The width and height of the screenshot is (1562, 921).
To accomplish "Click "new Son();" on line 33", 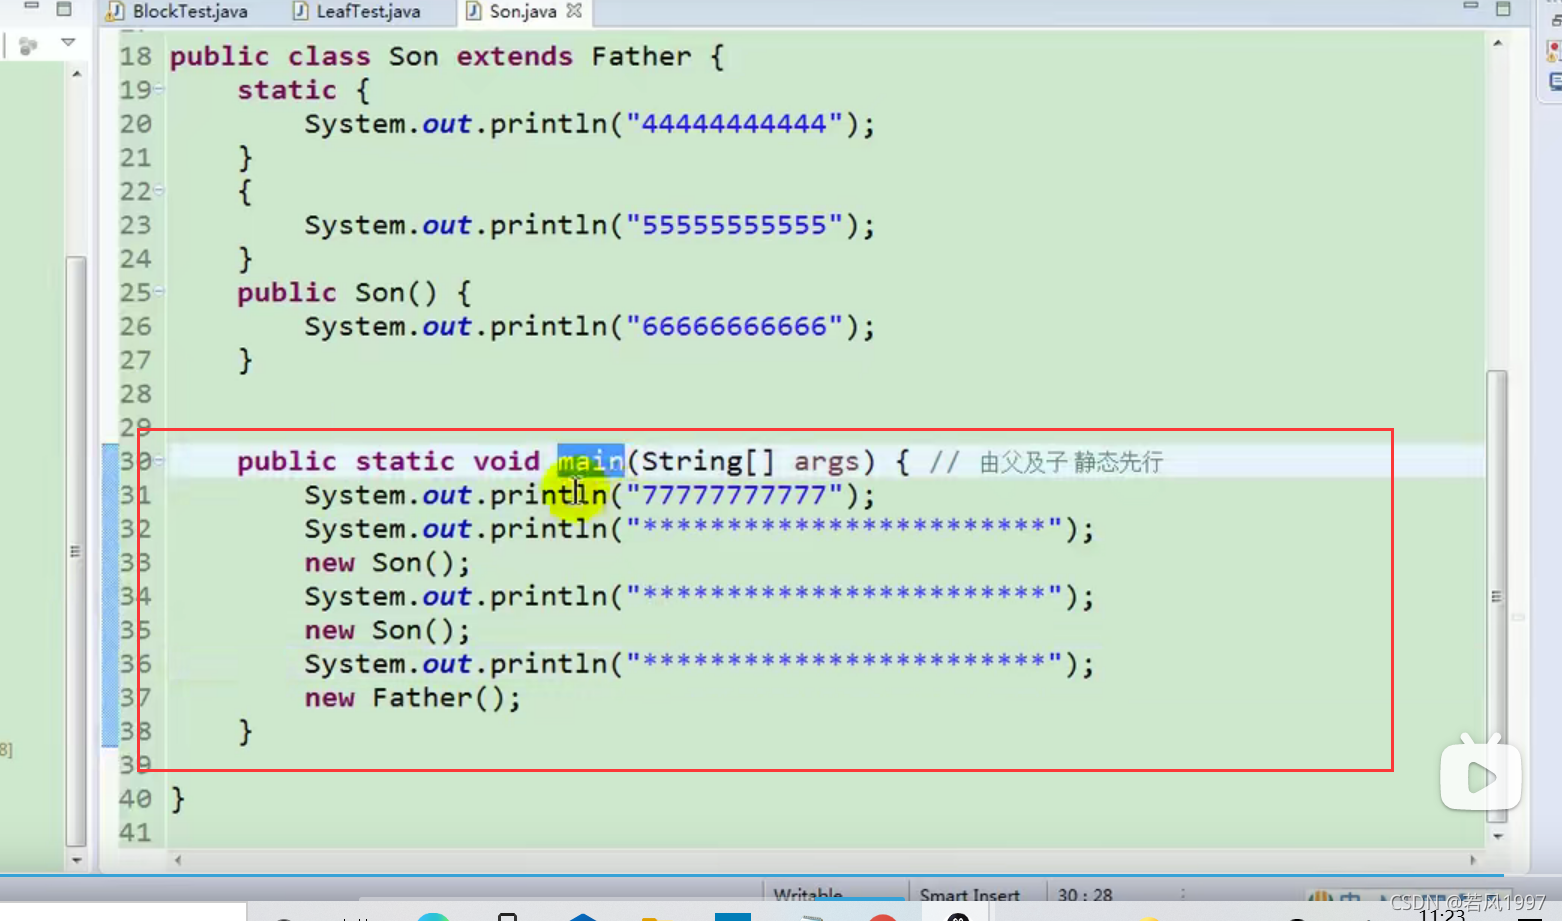I will click(387, 563).
